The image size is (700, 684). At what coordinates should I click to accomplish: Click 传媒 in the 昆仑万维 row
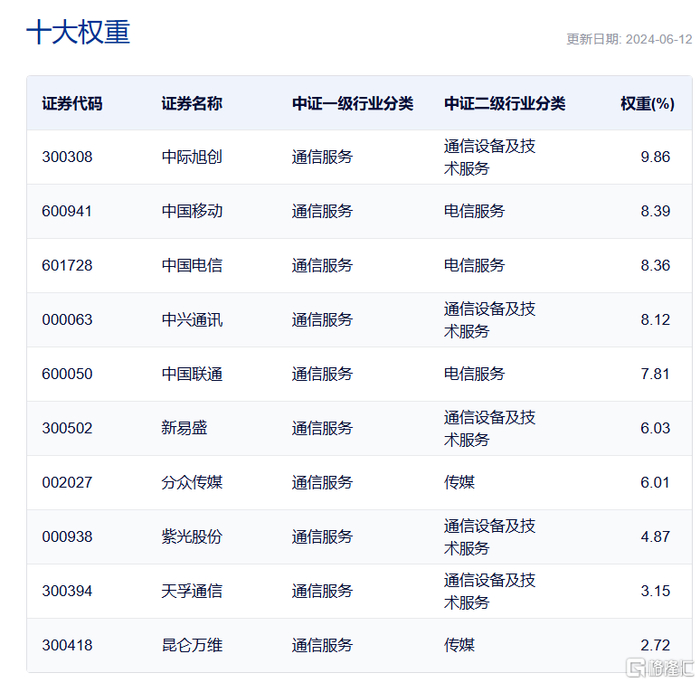[x=459, y=645]
